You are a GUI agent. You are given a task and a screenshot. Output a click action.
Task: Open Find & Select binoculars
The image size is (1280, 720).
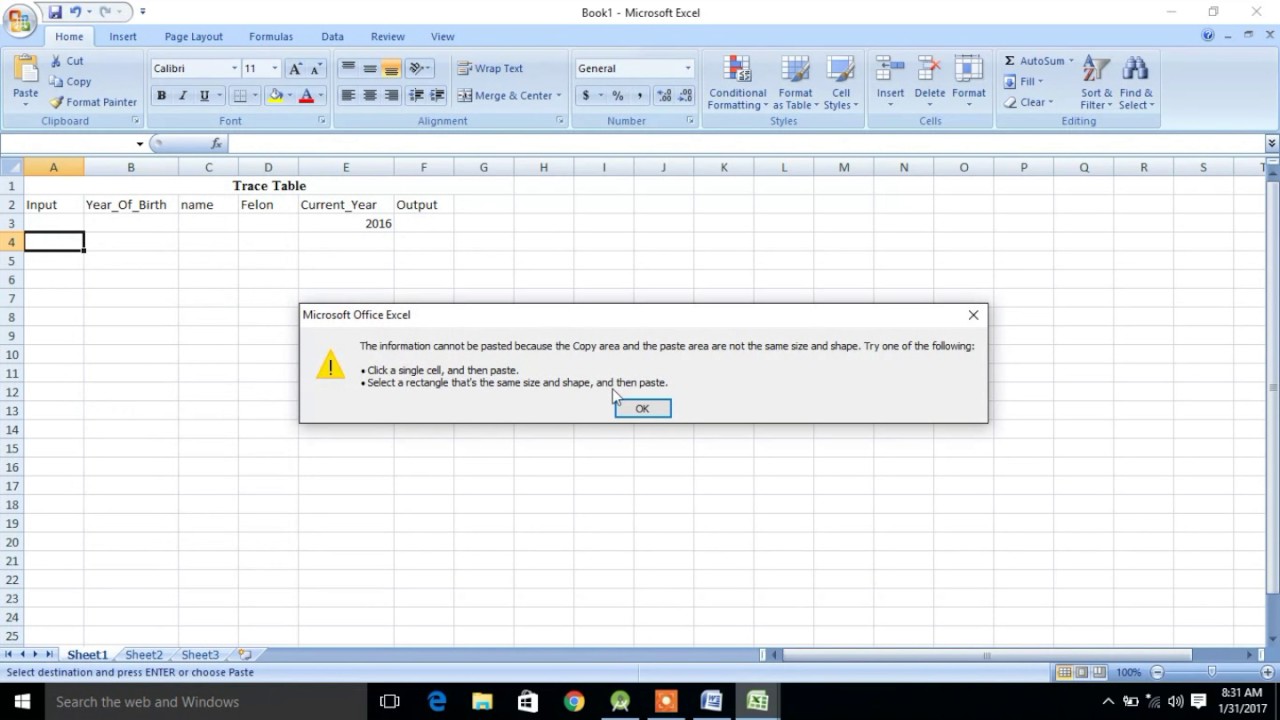(x=1135, y=83)
